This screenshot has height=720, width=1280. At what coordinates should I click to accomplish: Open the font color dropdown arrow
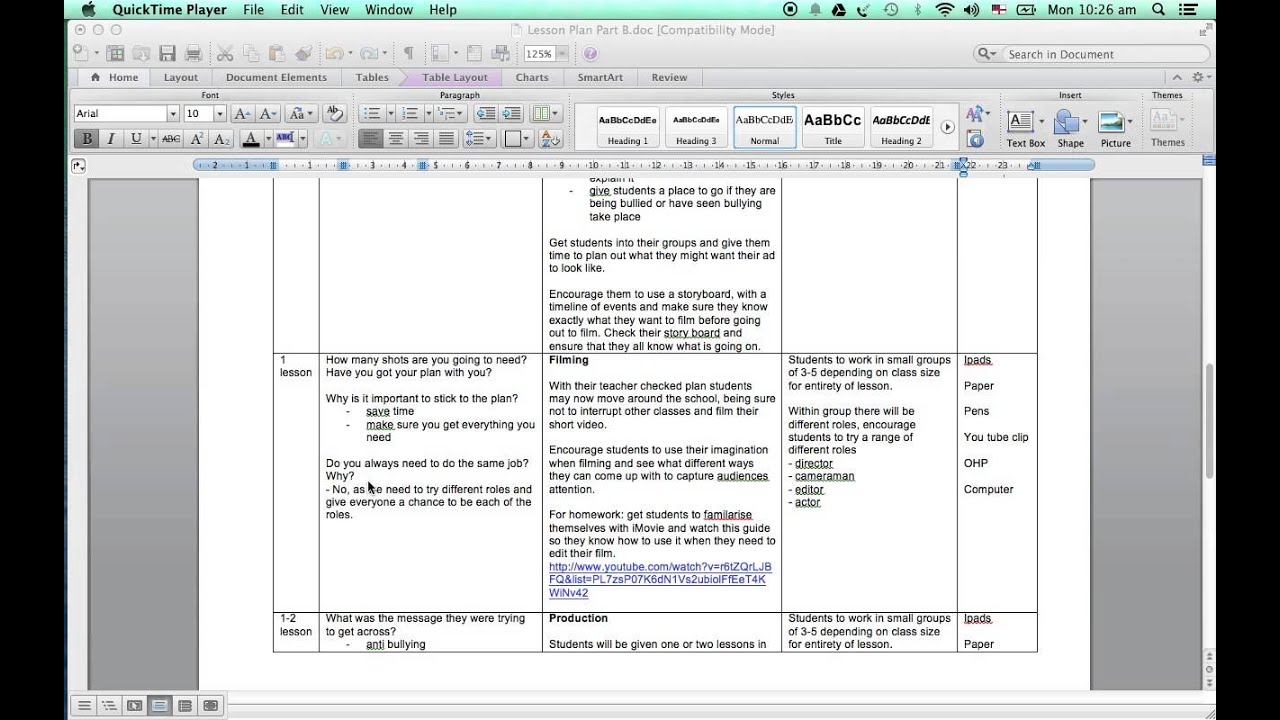point(266,139)
